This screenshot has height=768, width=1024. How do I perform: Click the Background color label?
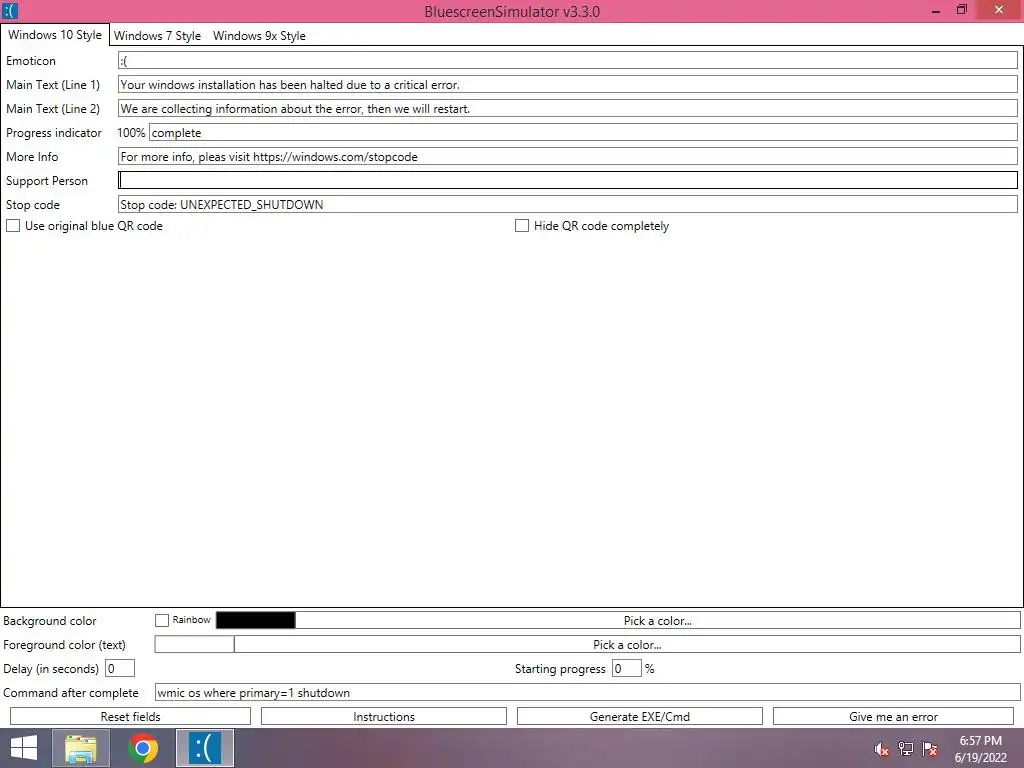[50, 621]
